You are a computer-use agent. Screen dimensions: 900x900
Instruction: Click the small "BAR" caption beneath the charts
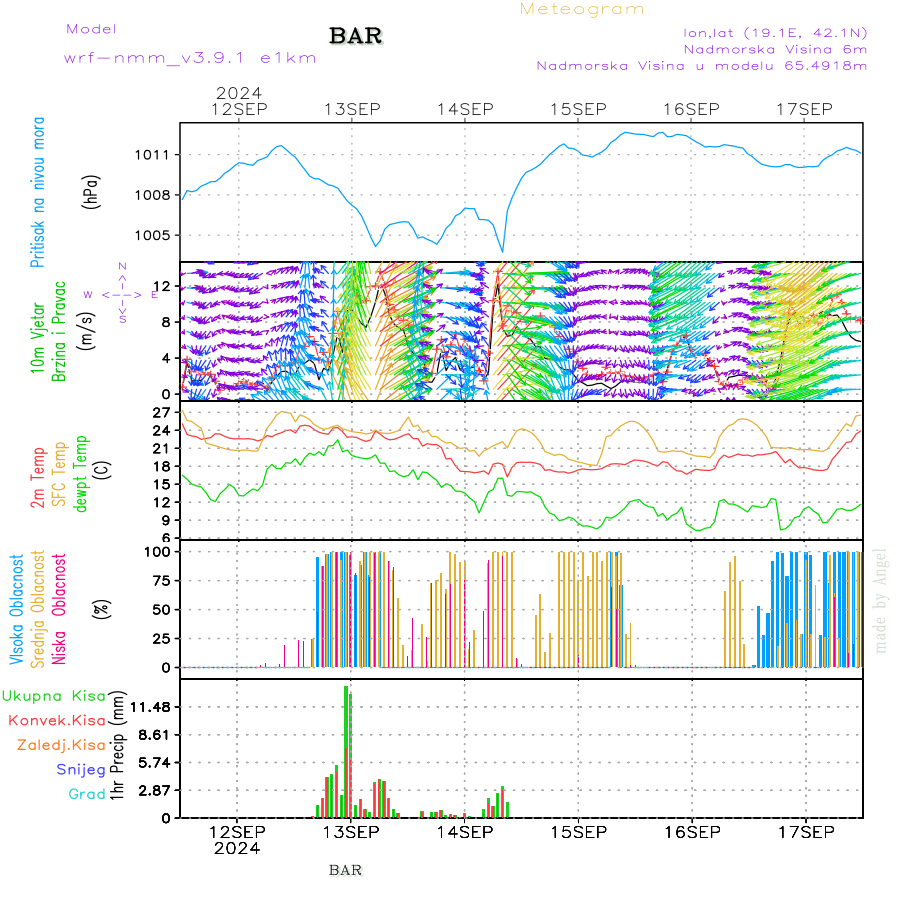click(x=346, y=870)
